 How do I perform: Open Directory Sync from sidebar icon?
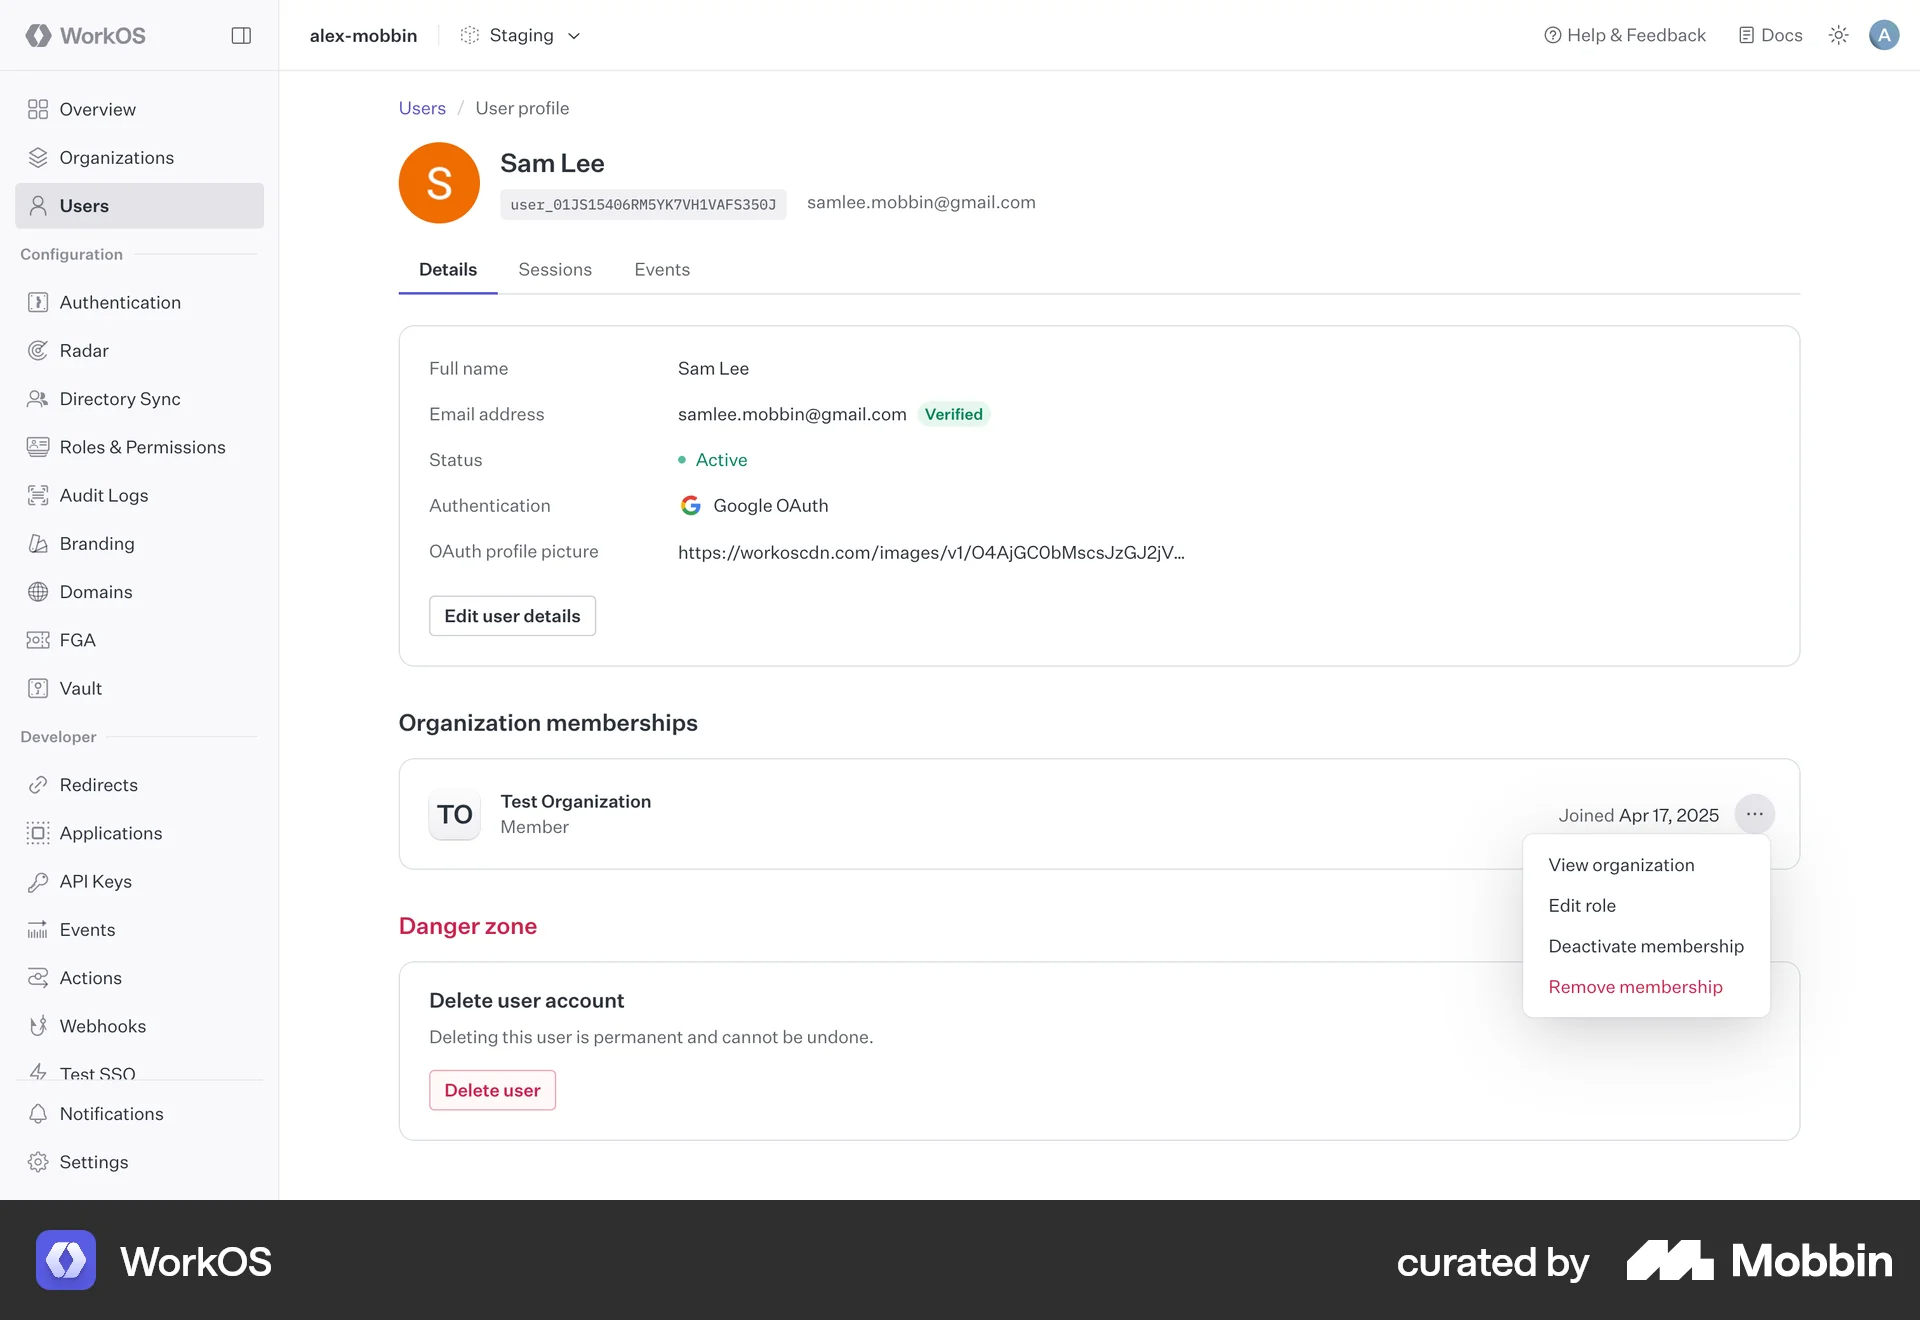point(38,399)
